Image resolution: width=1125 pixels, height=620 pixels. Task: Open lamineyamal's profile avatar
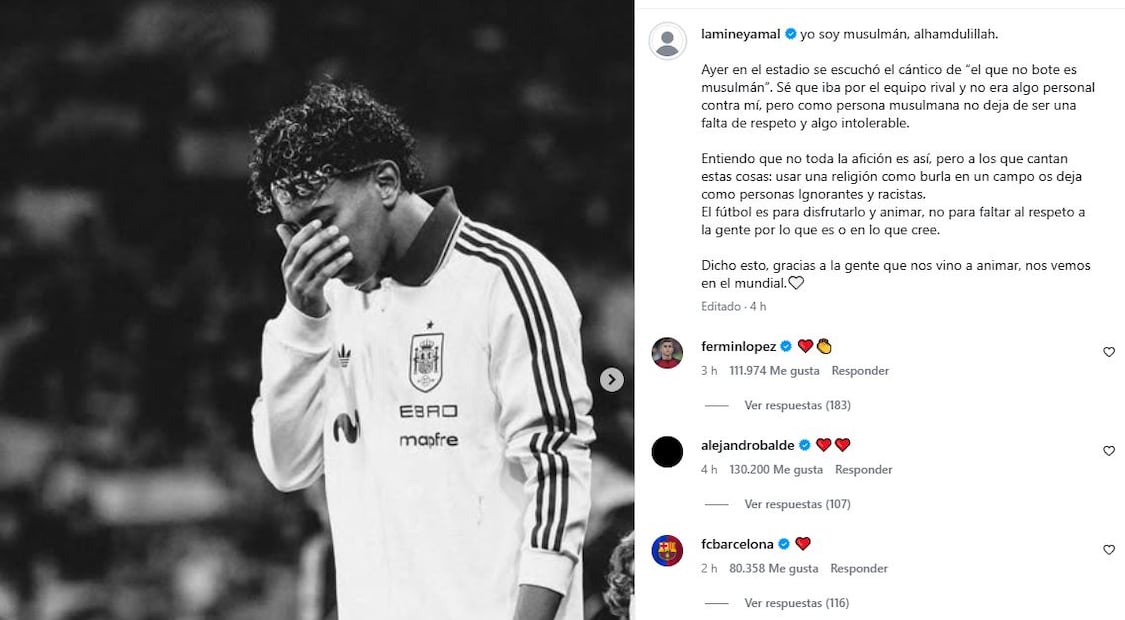(667, 41)
